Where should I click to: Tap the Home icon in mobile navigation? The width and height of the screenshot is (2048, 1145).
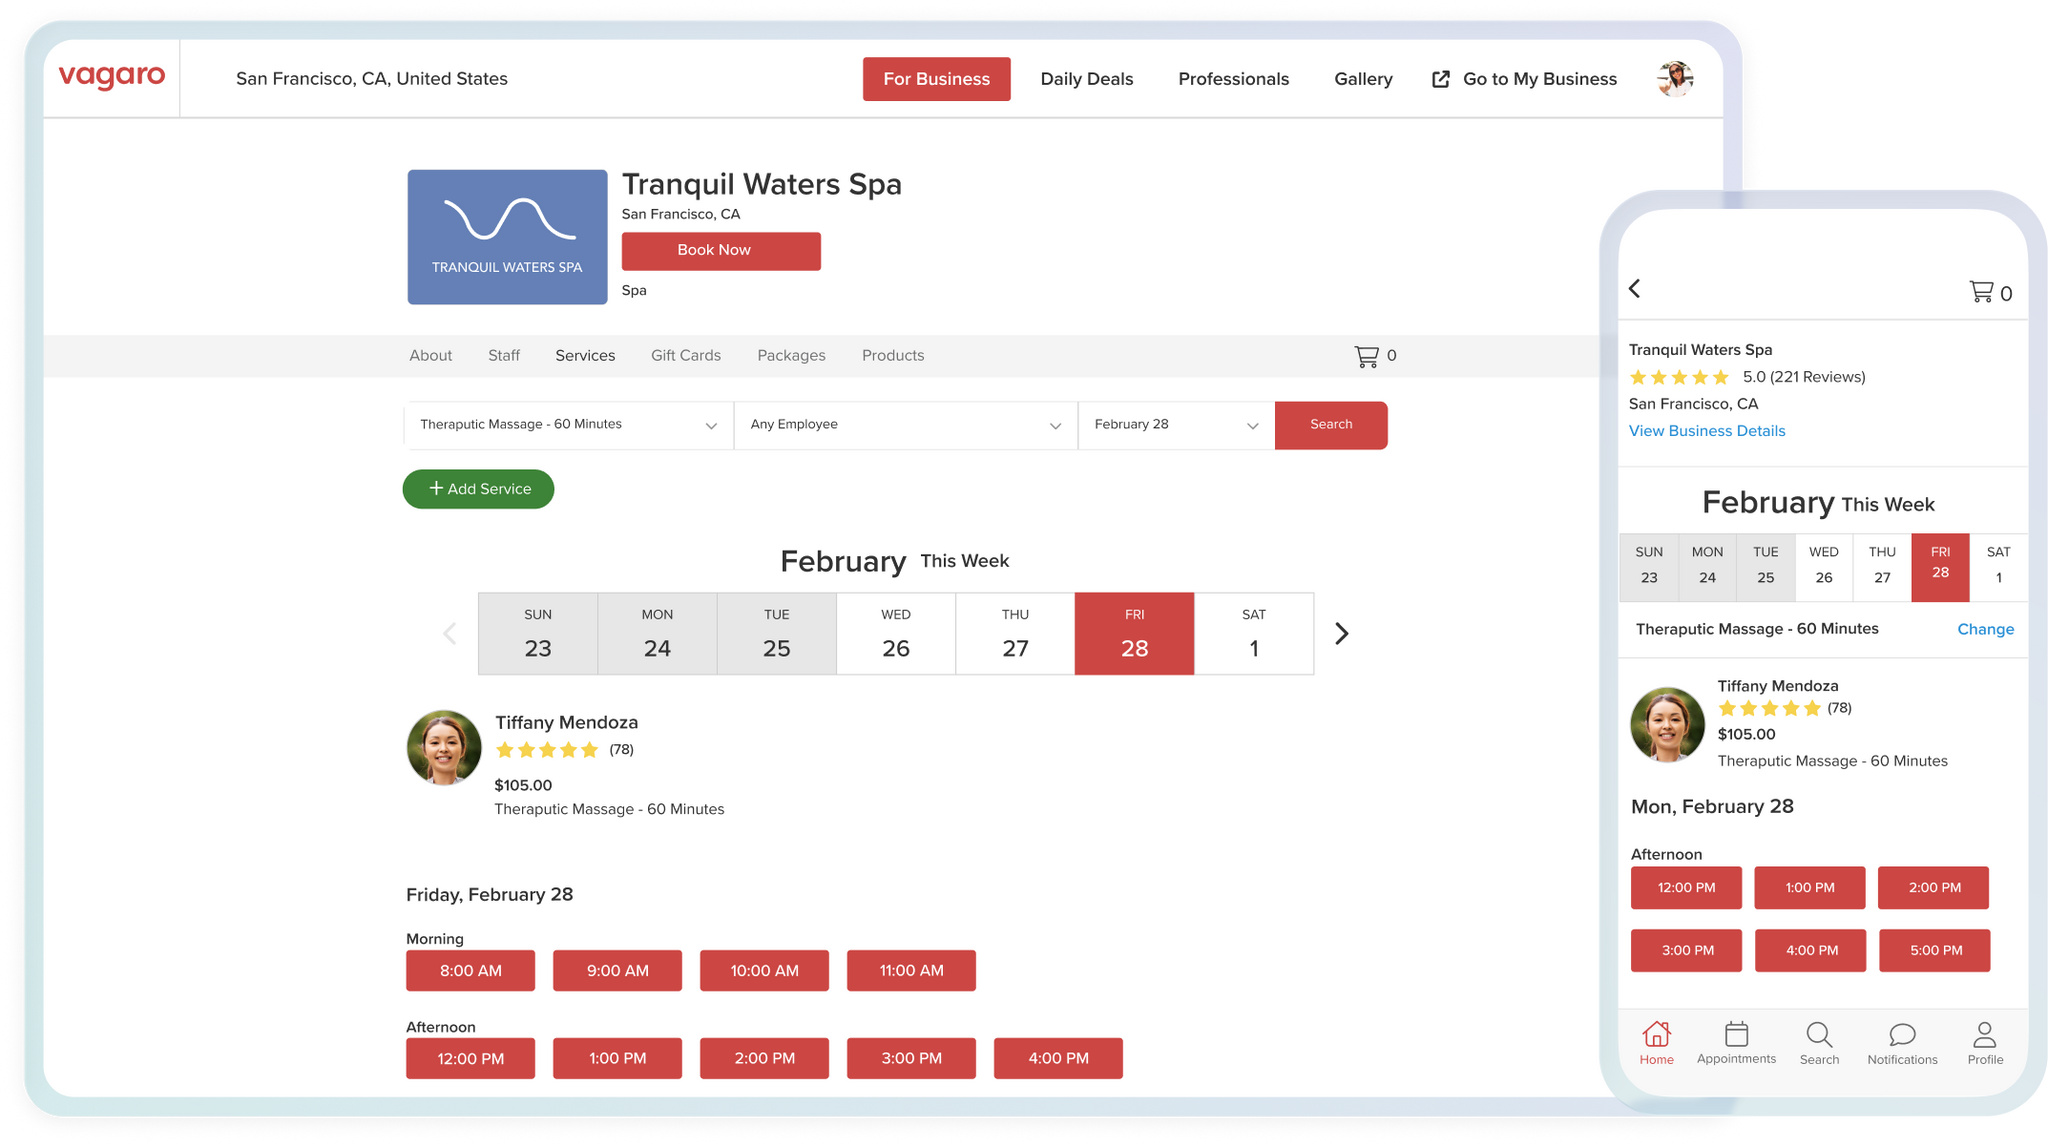[1656, 1043]
